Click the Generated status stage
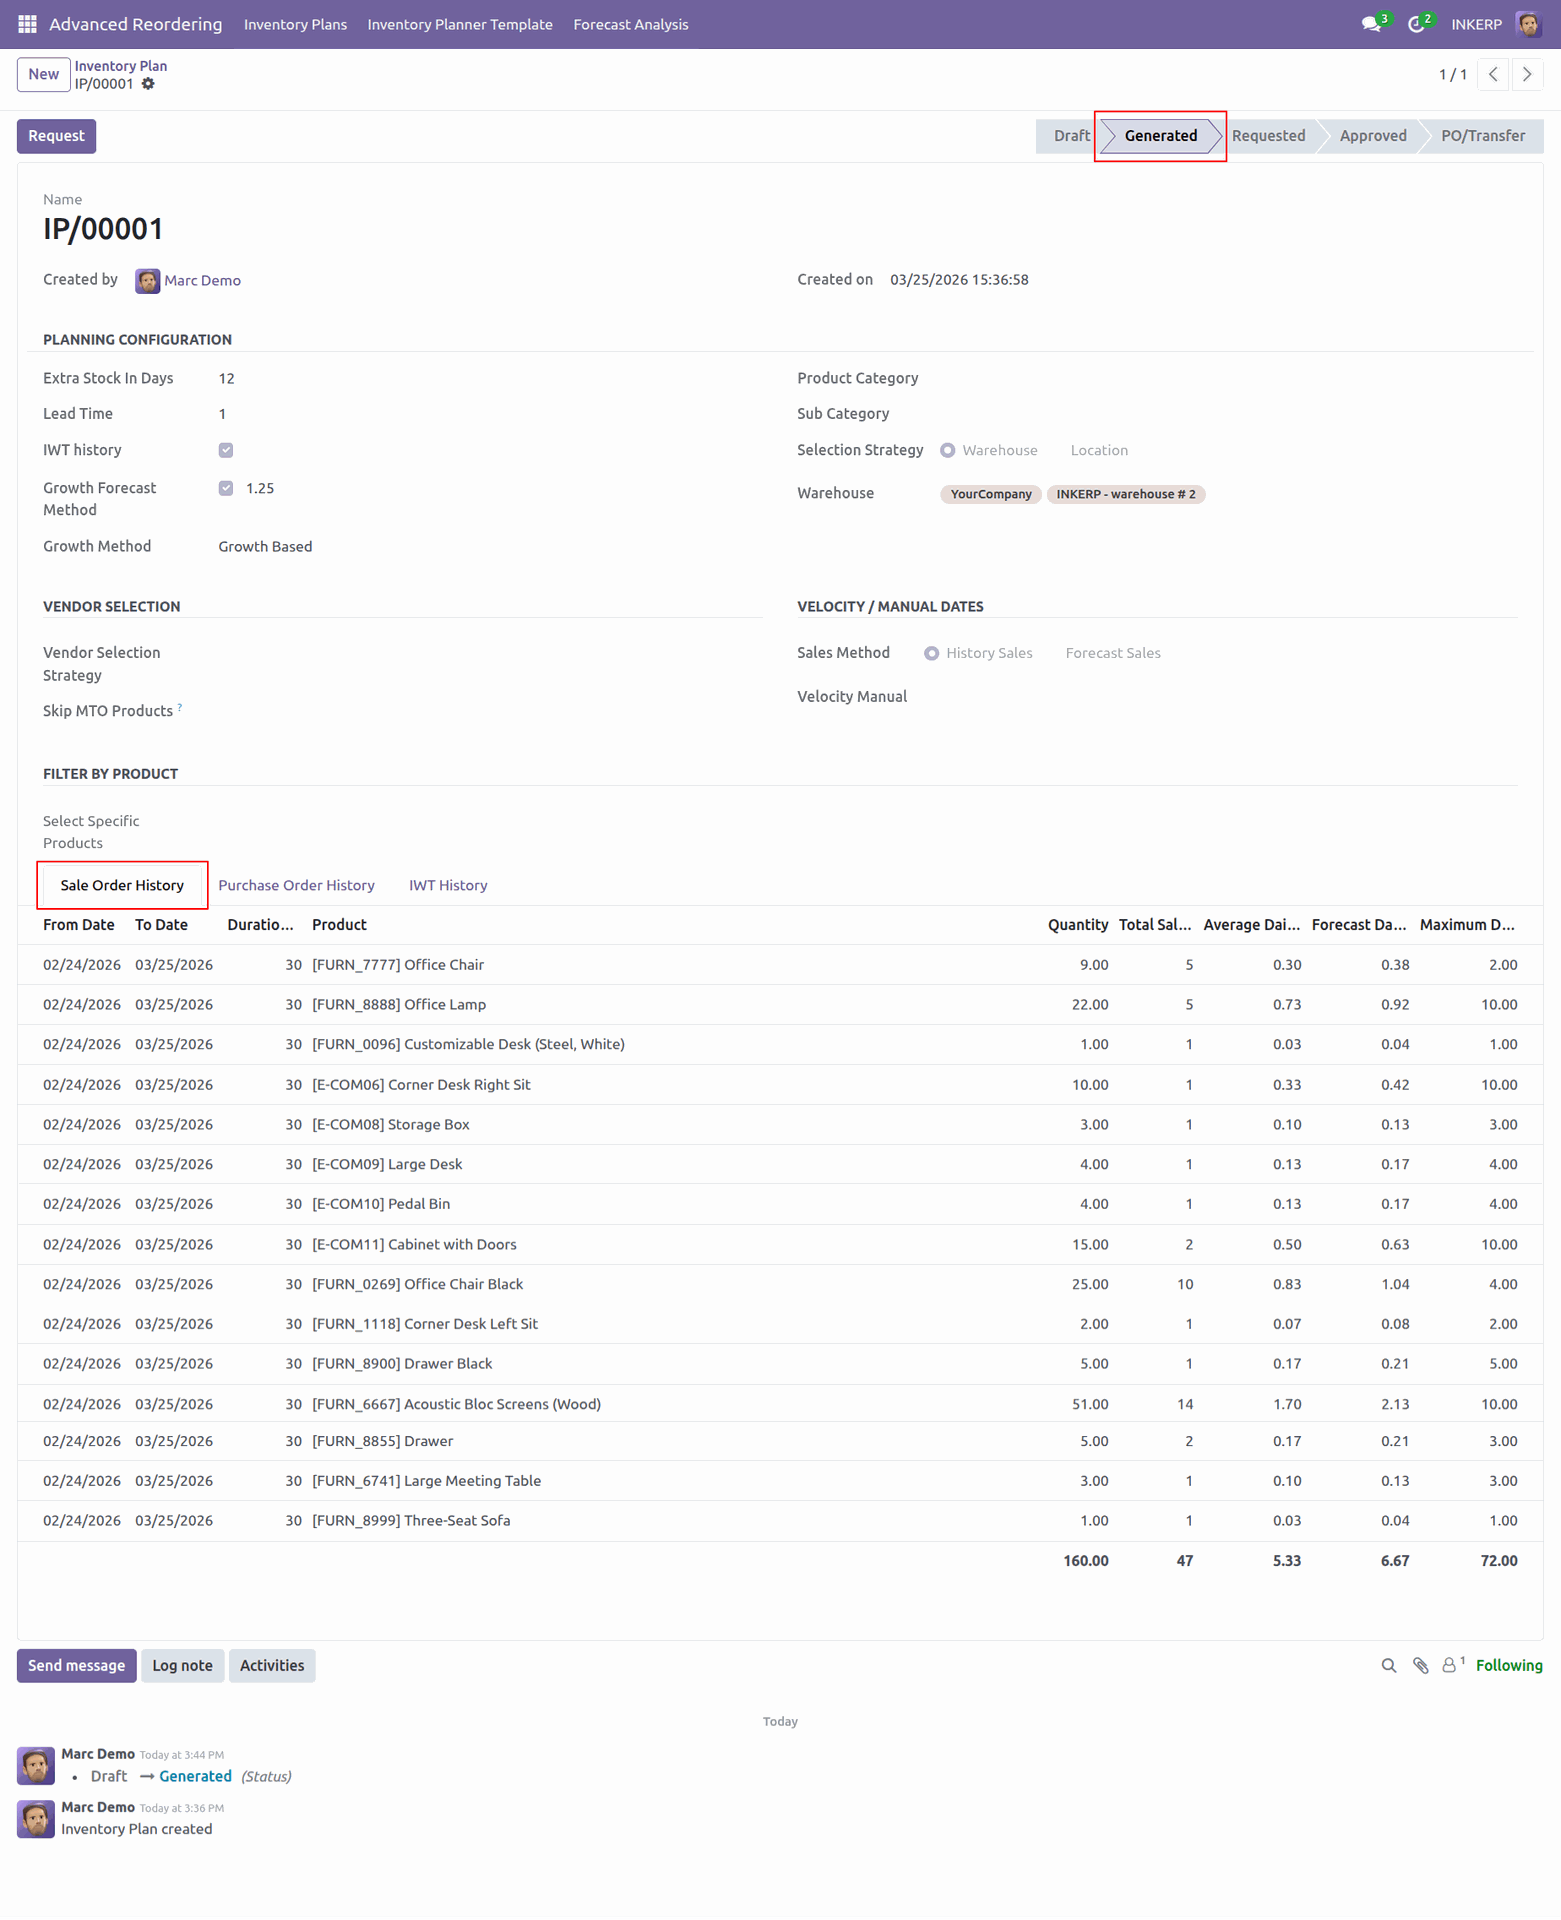The width and height of the screenshot is (1561, 1920). pyautogui.click(x=1160, y=136)
